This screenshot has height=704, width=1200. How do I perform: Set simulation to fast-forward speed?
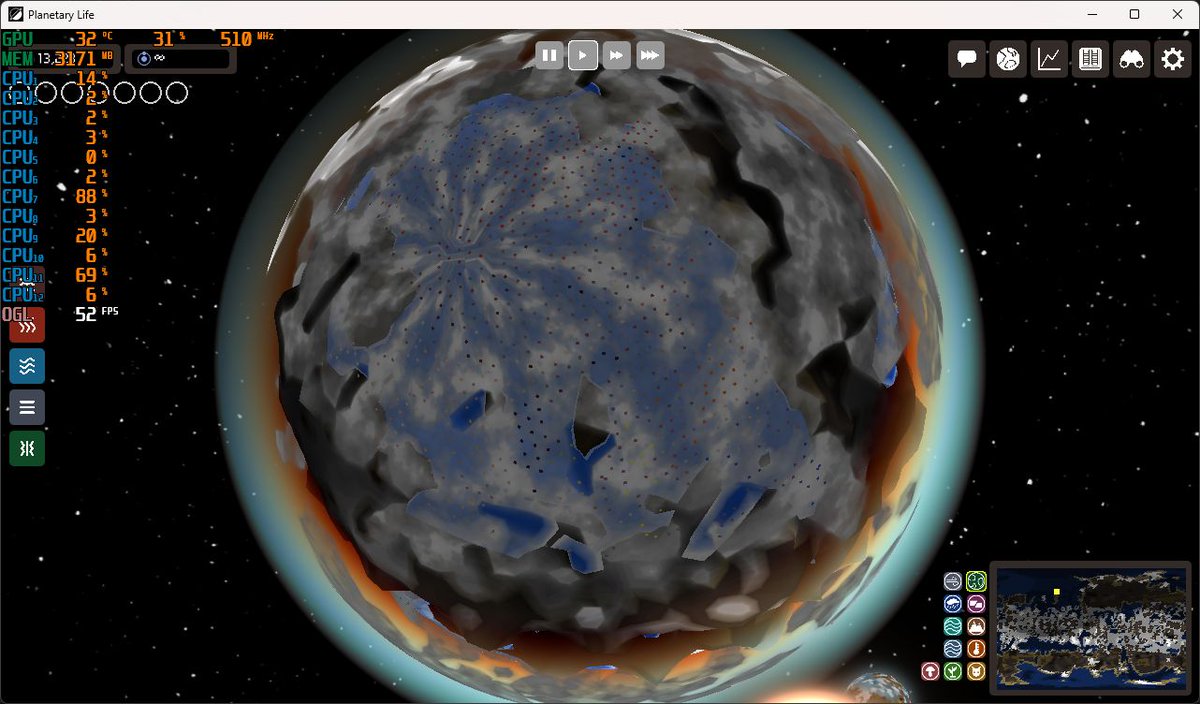616,55
